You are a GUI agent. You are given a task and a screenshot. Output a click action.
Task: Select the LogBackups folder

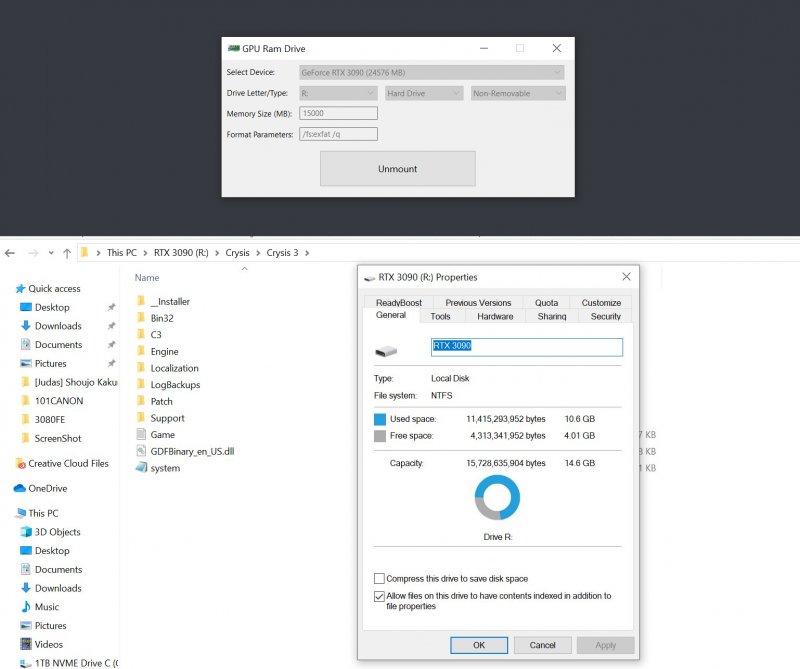tap(175, 385)
